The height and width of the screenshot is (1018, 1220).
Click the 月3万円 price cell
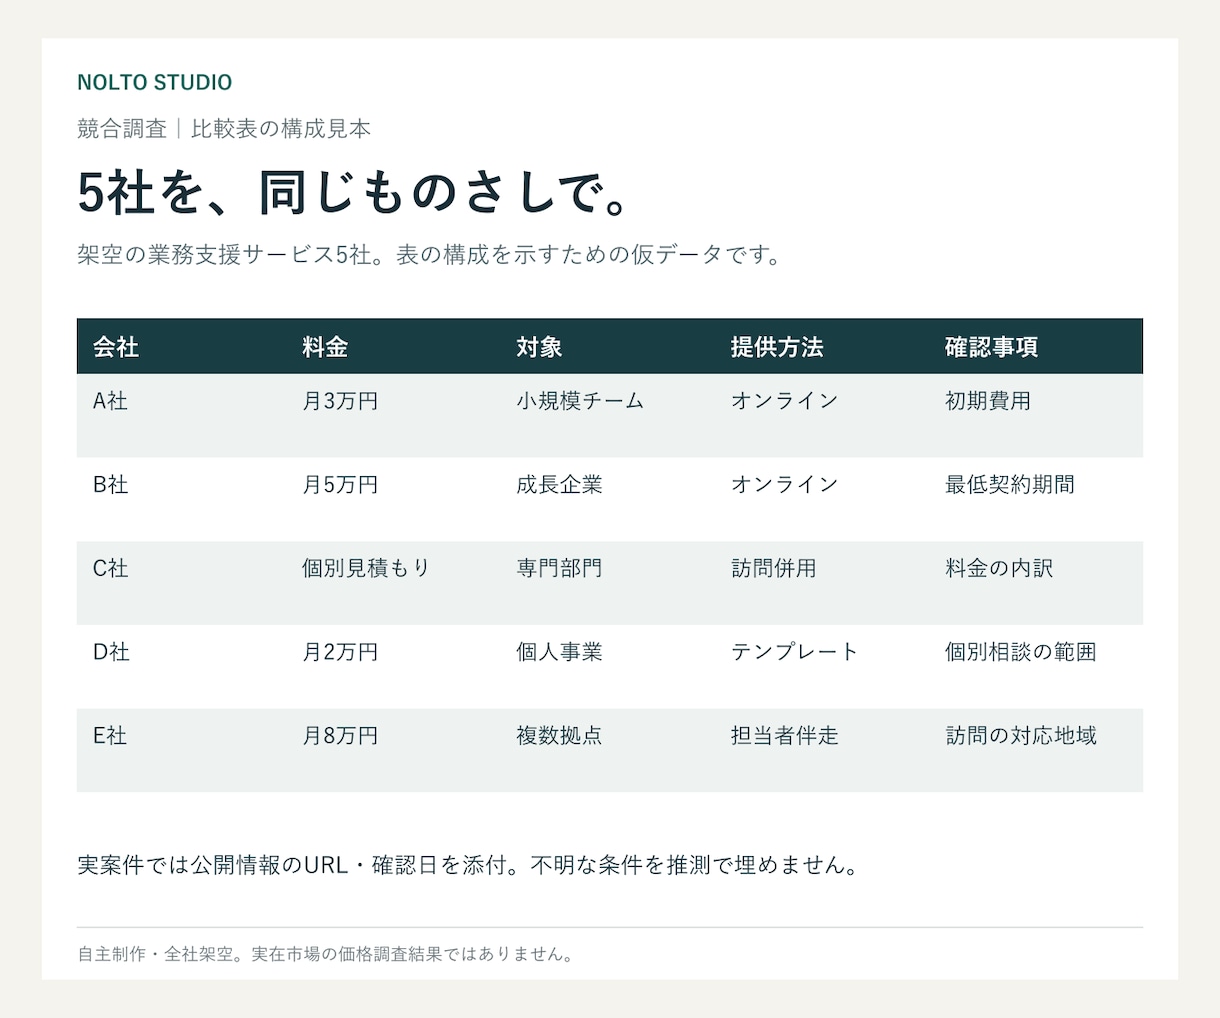click(340, 401)
